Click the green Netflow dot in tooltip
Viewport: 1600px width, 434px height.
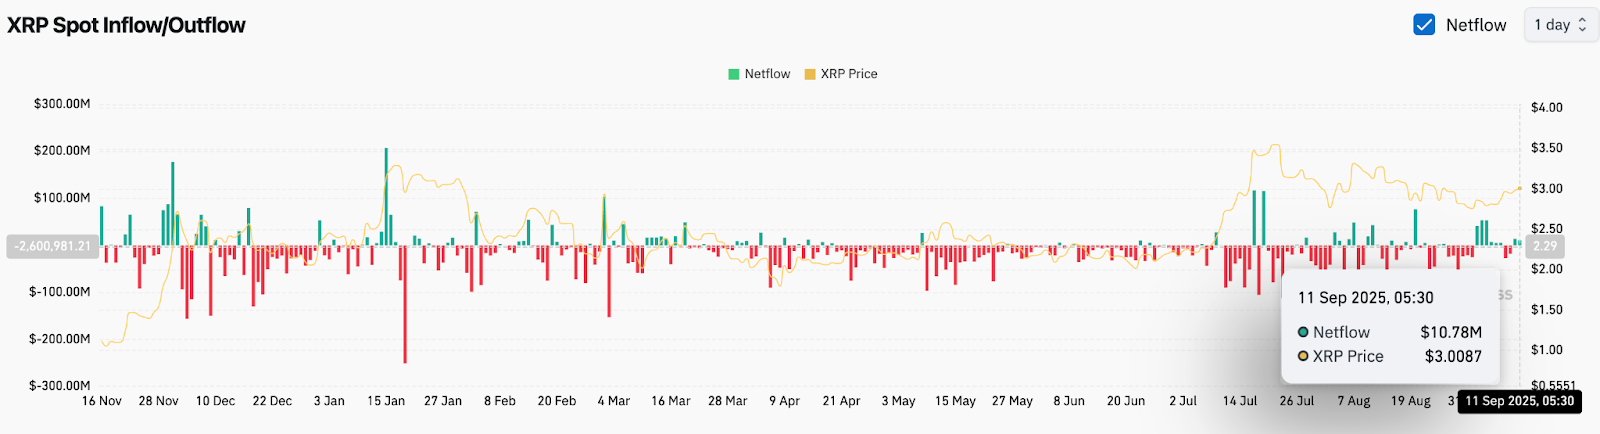1303,332
